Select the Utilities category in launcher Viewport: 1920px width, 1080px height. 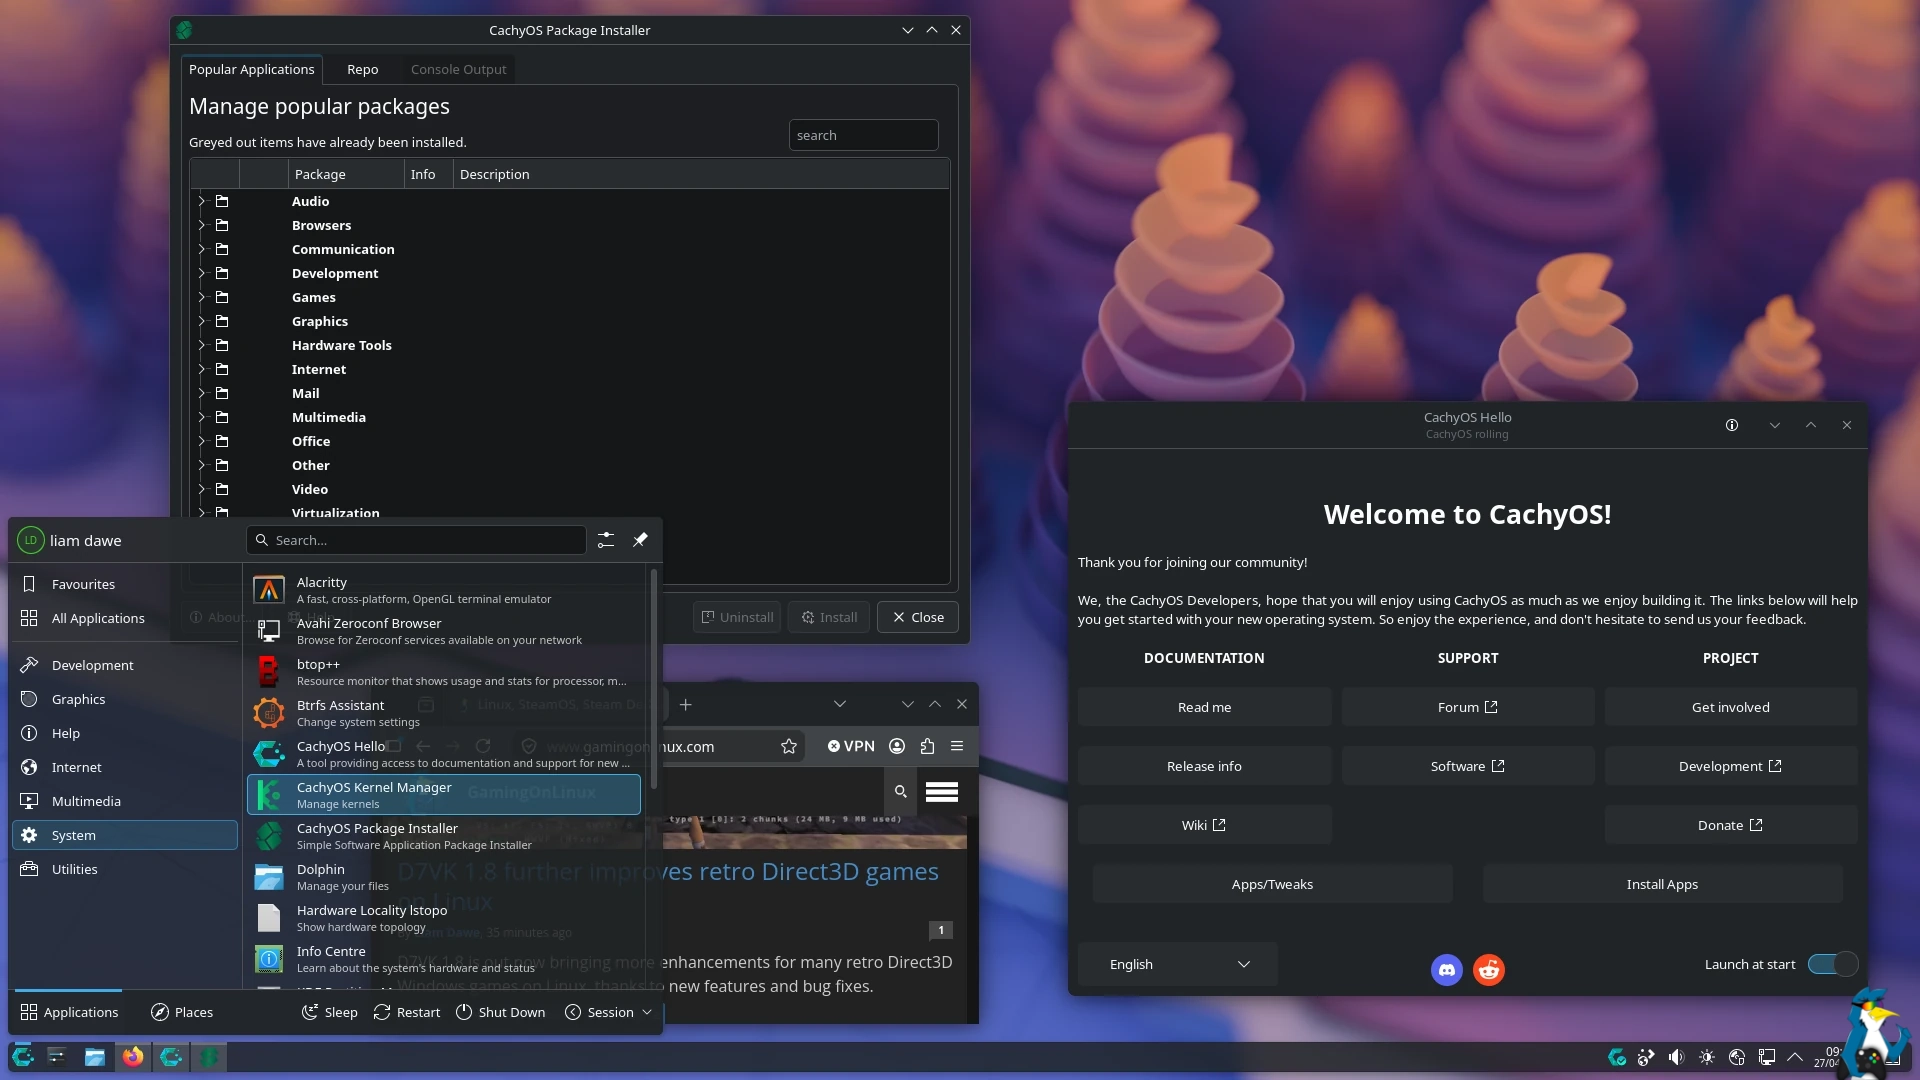pyautogui.click(x=75, y=869)
